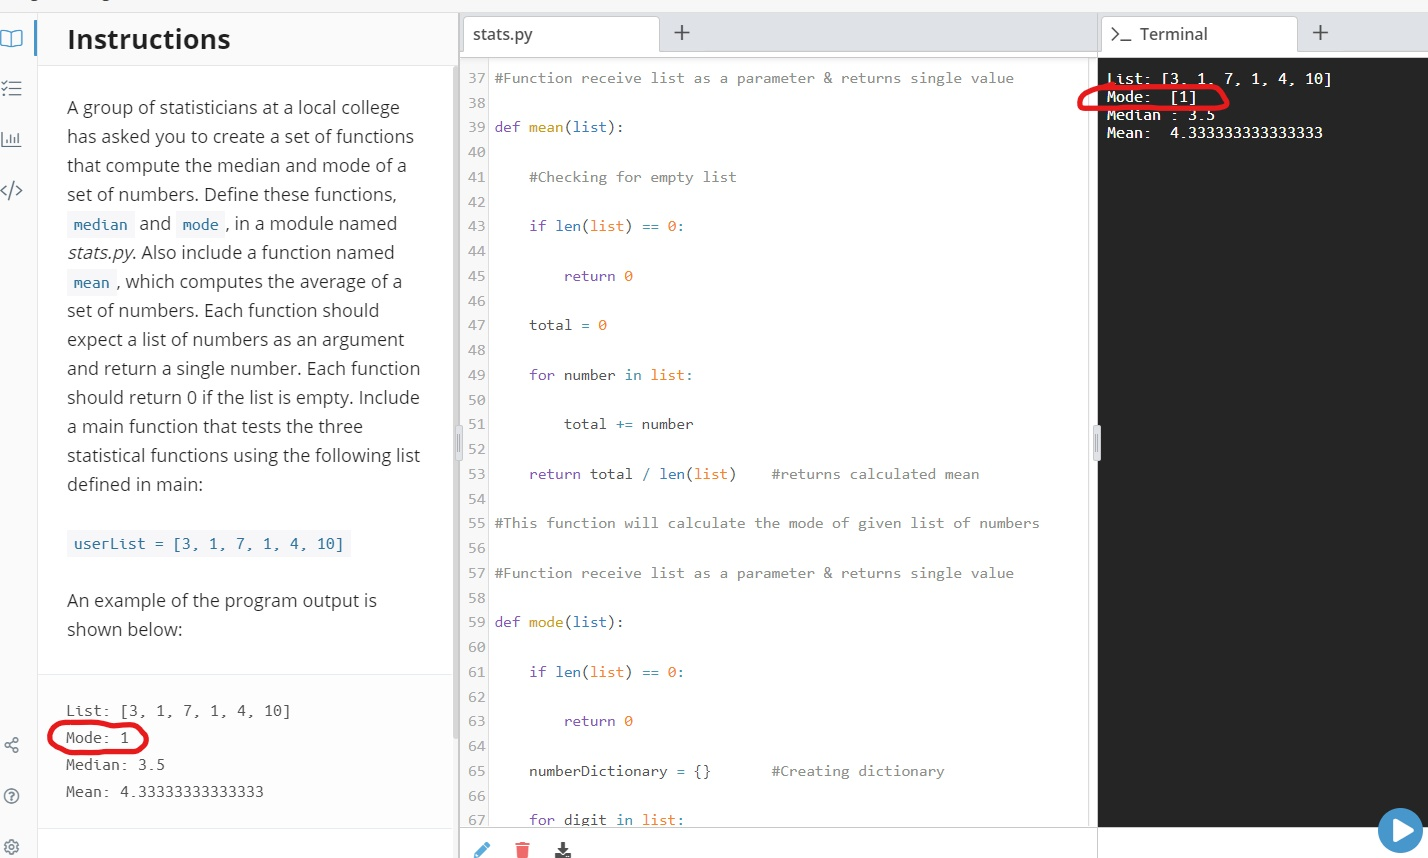Click the pencil edit icon below editor
Viewport: 1428px width, 858px height.
(482, 850)
